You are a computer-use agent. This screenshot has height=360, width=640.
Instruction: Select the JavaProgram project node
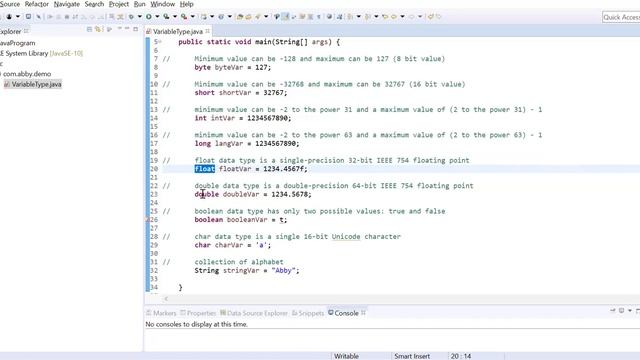18,43
